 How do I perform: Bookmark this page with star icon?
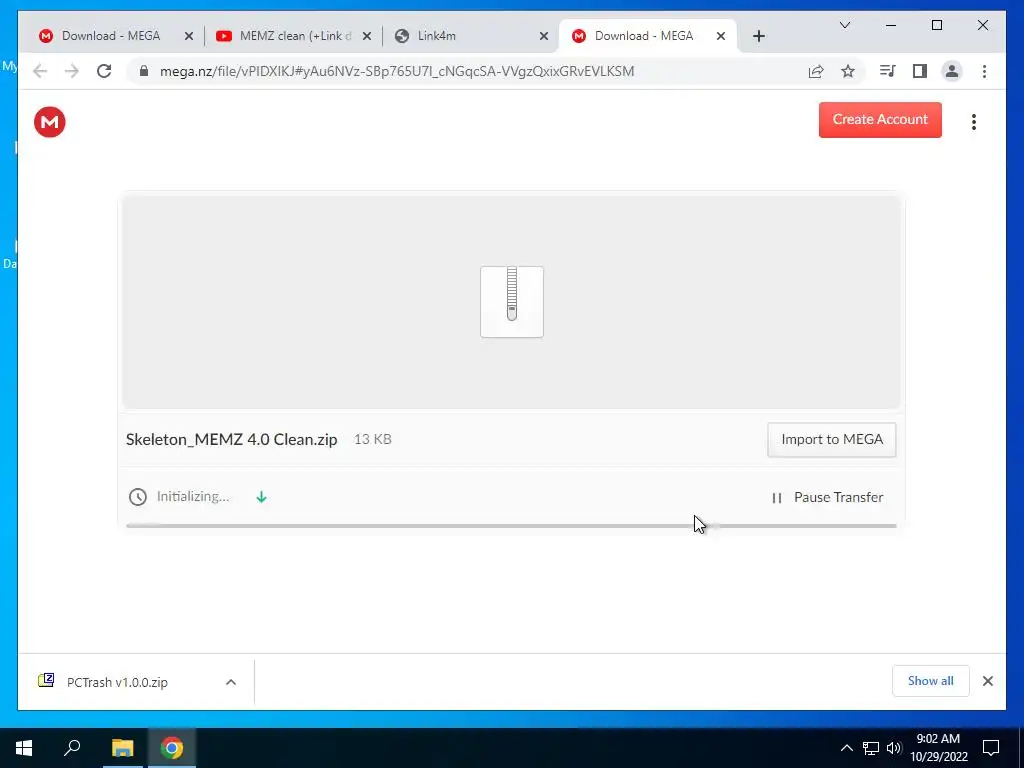point(848,71)
